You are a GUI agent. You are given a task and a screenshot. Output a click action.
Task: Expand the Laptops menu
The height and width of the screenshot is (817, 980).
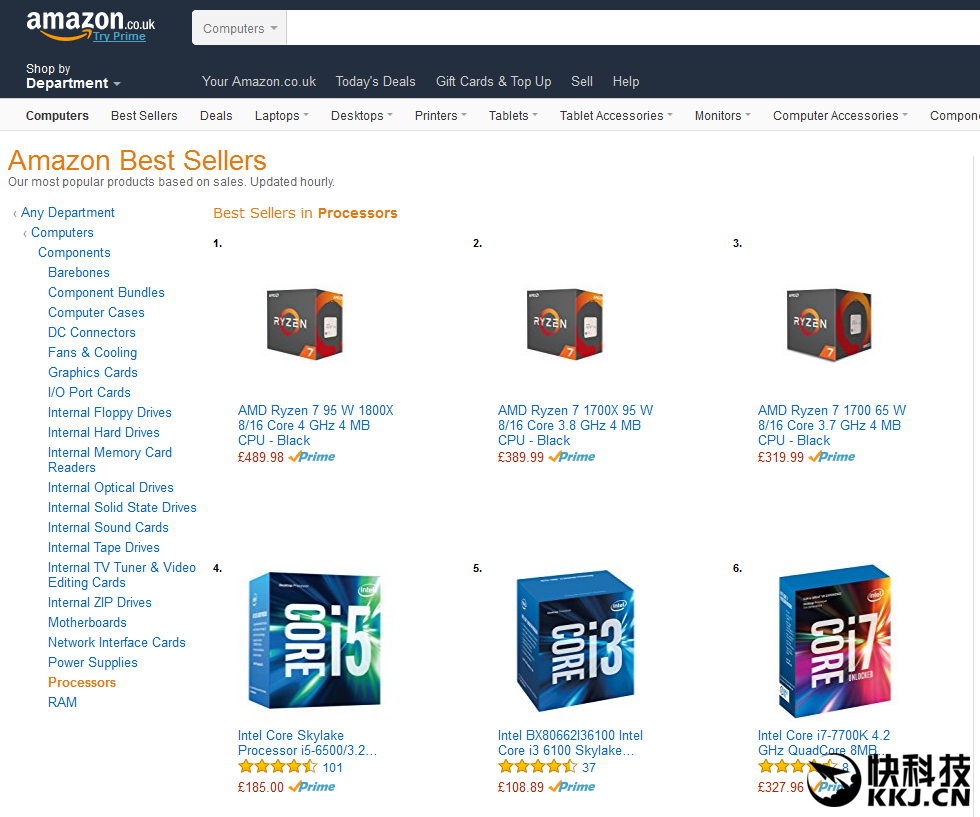[281, 116]
